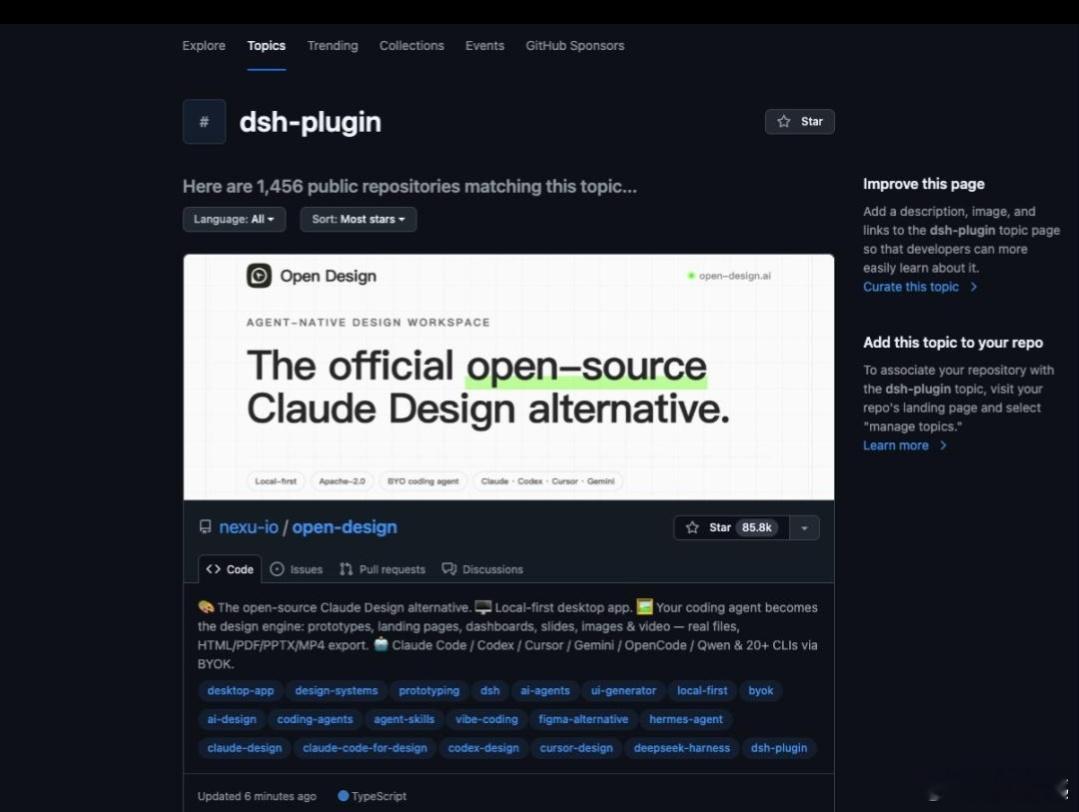Viewport: 1079px width, 812px height.
Task: Select the Code tab of open-design
Action: (x=230, y=569)
